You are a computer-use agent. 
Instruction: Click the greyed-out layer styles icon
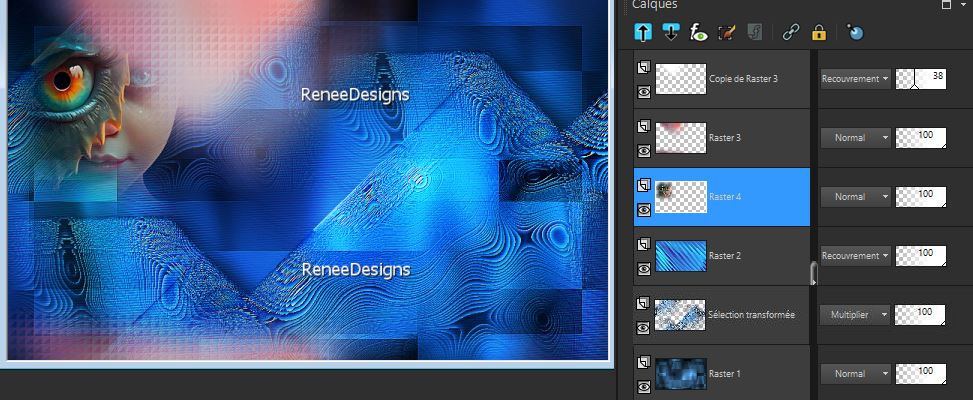click(755, 32)
